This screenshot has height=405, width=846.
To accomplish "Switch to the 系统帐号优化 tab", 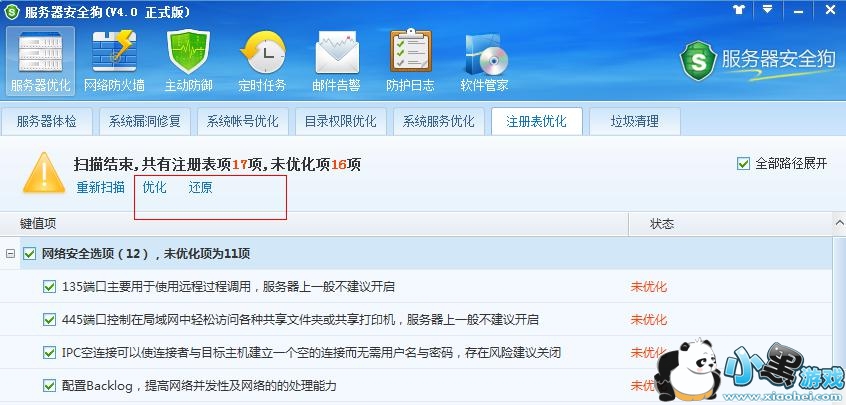I will click(243, 121).
